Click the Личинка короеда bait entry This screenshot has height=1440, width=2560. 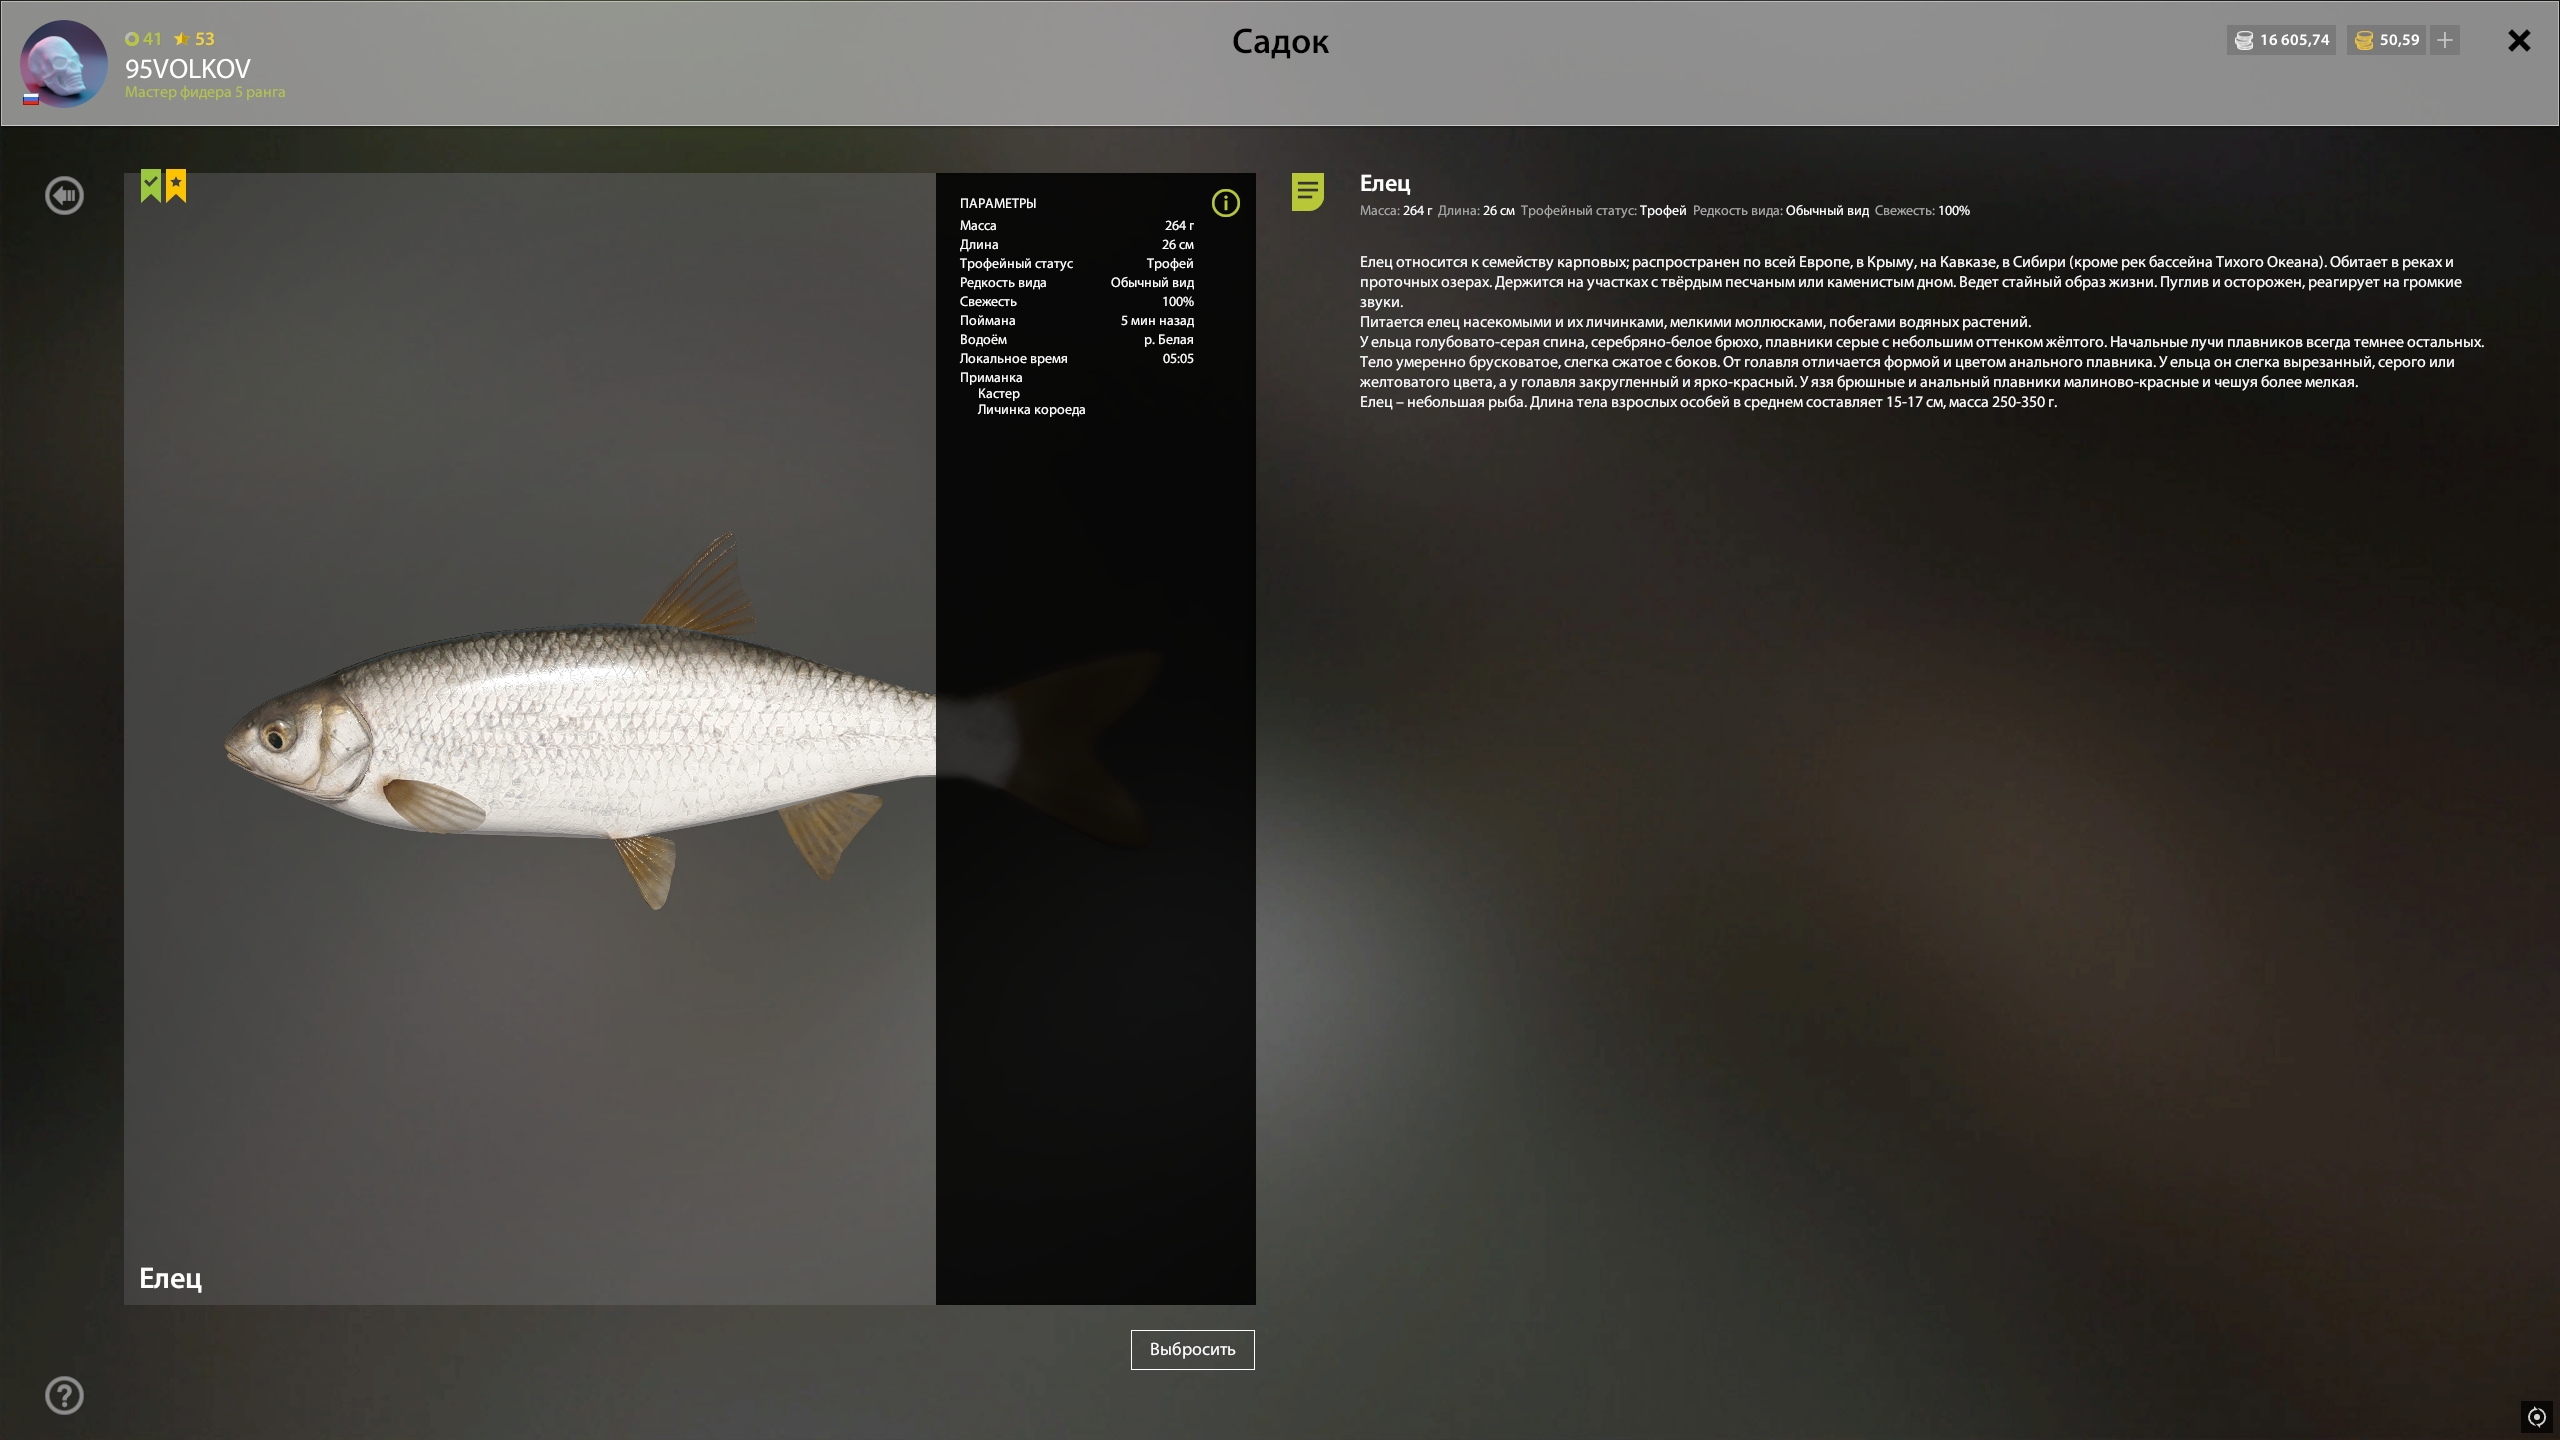coord(1030,410)
